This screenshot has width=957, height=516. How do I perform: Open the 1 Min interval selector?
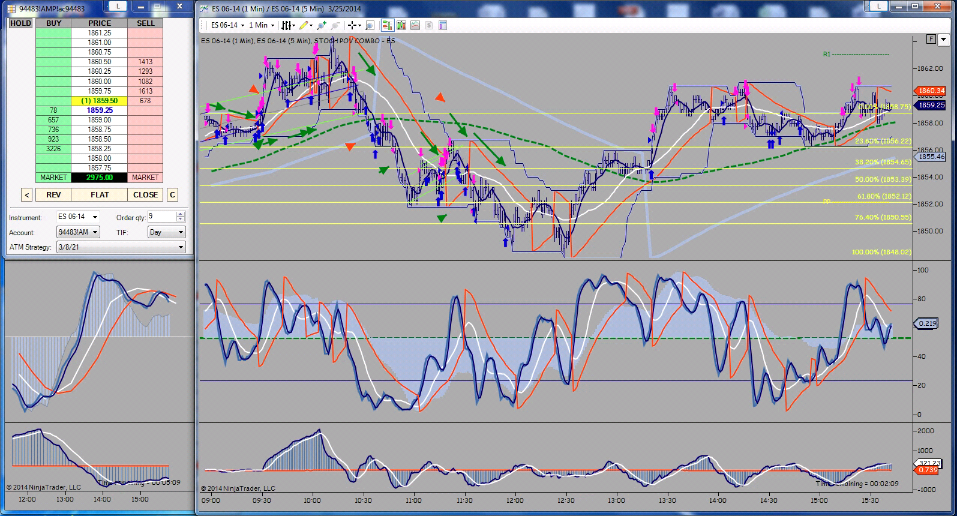pyautogui.click(x=261, y=25)
